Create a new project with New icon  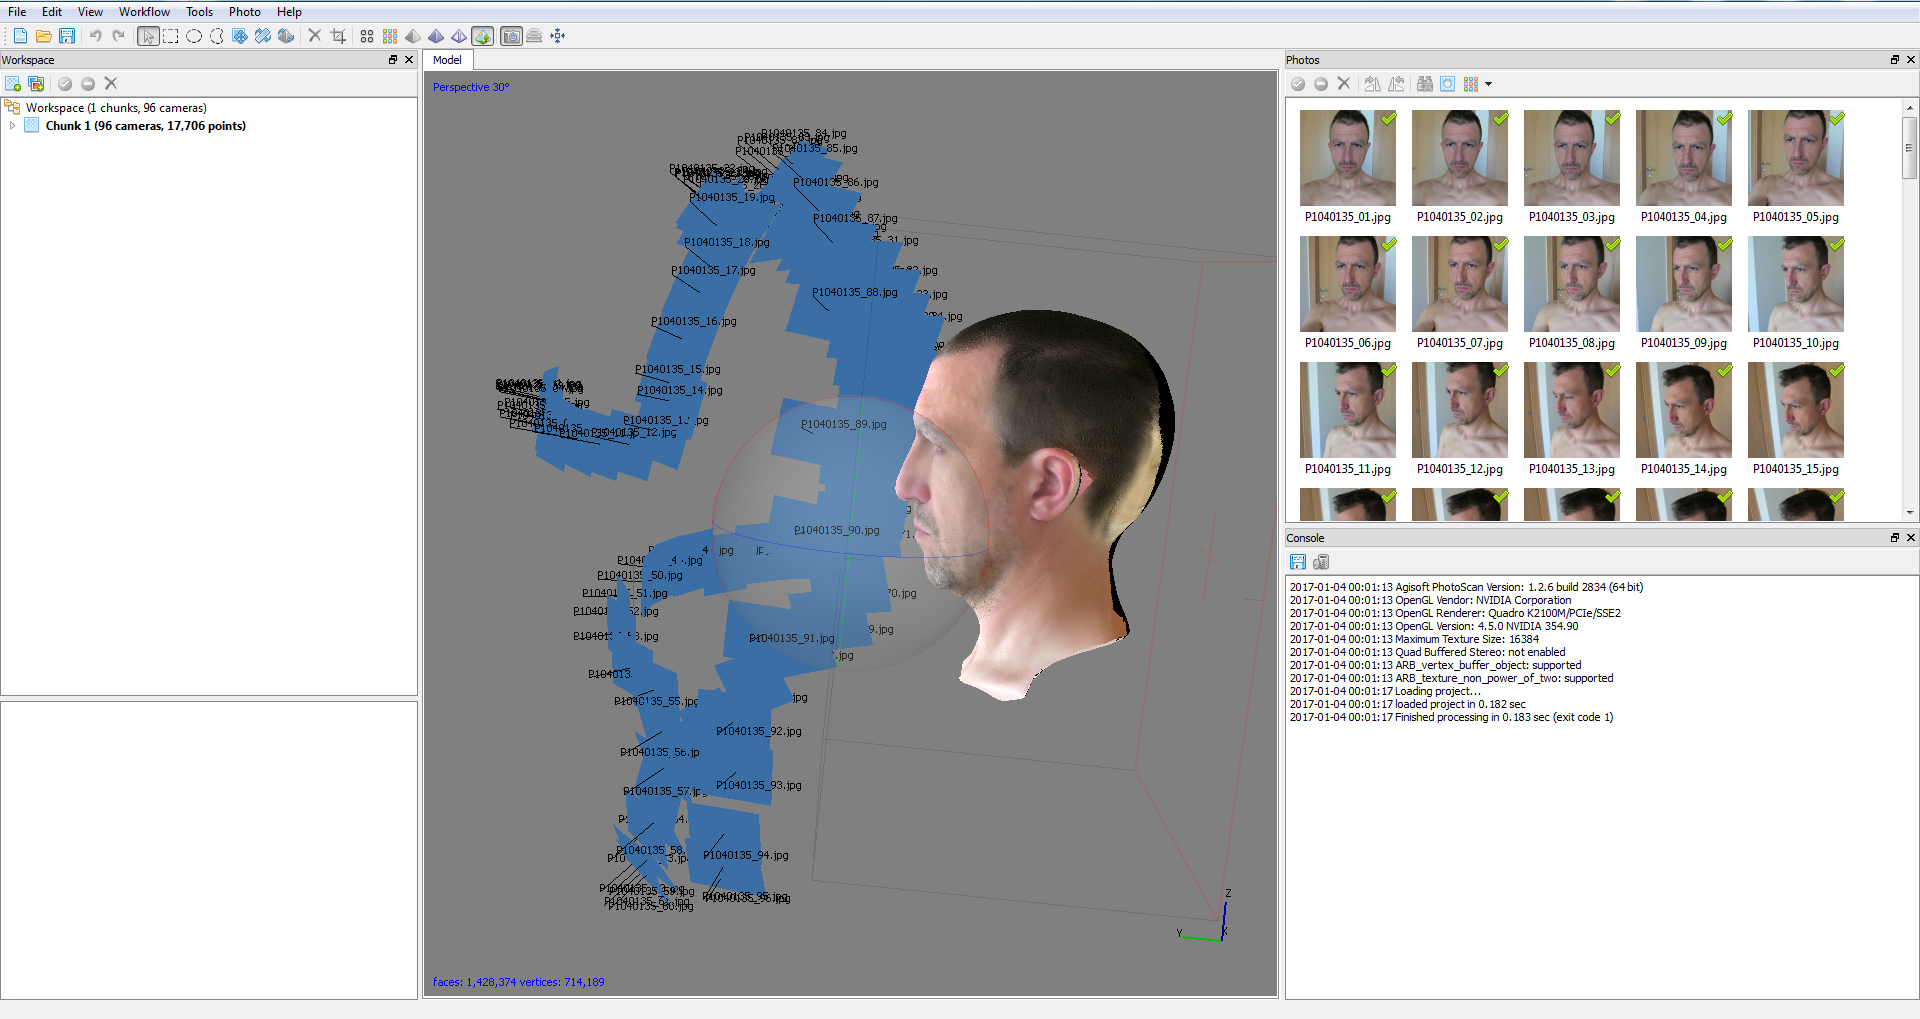[20, 36]
